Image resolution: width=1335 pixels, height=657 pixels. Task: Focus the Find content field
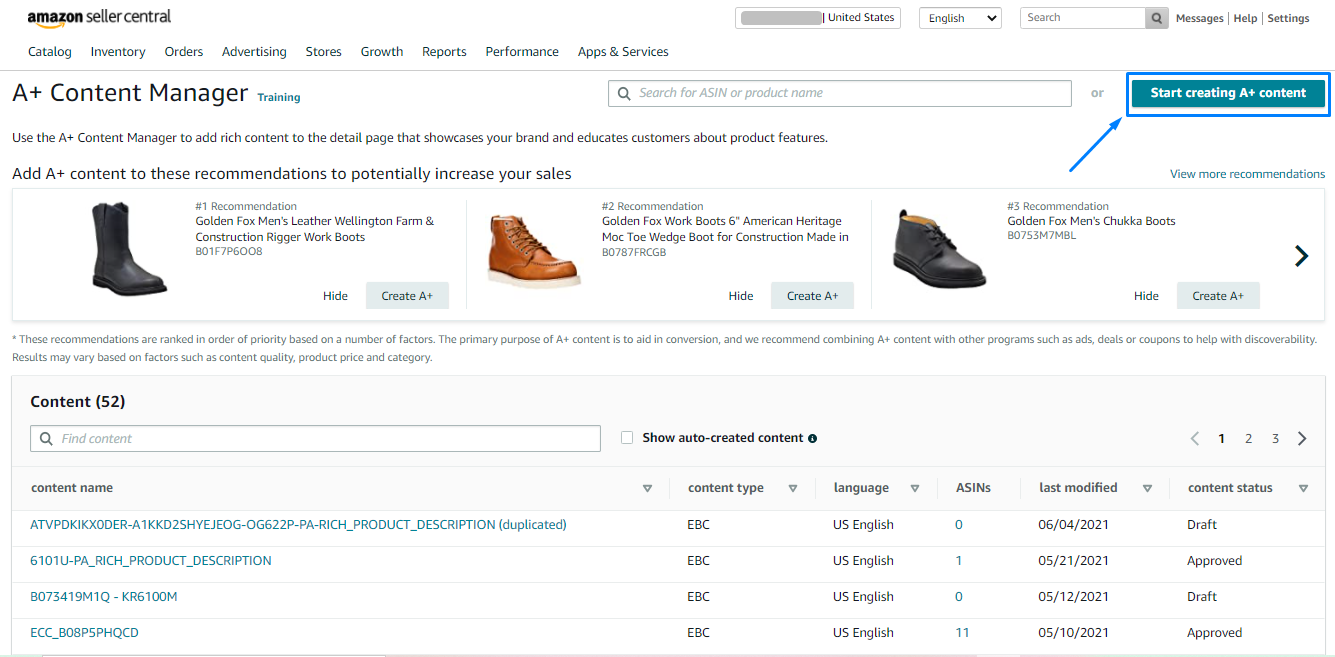click(316, 439)
